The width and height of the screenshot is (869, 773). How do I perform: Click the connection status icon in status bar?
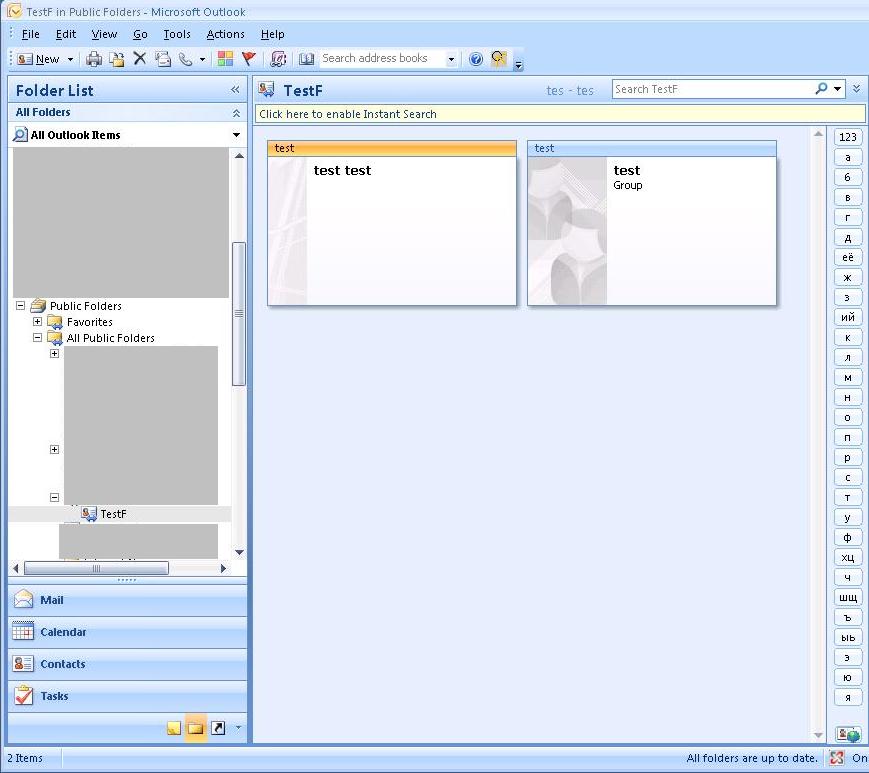point(837,757)
